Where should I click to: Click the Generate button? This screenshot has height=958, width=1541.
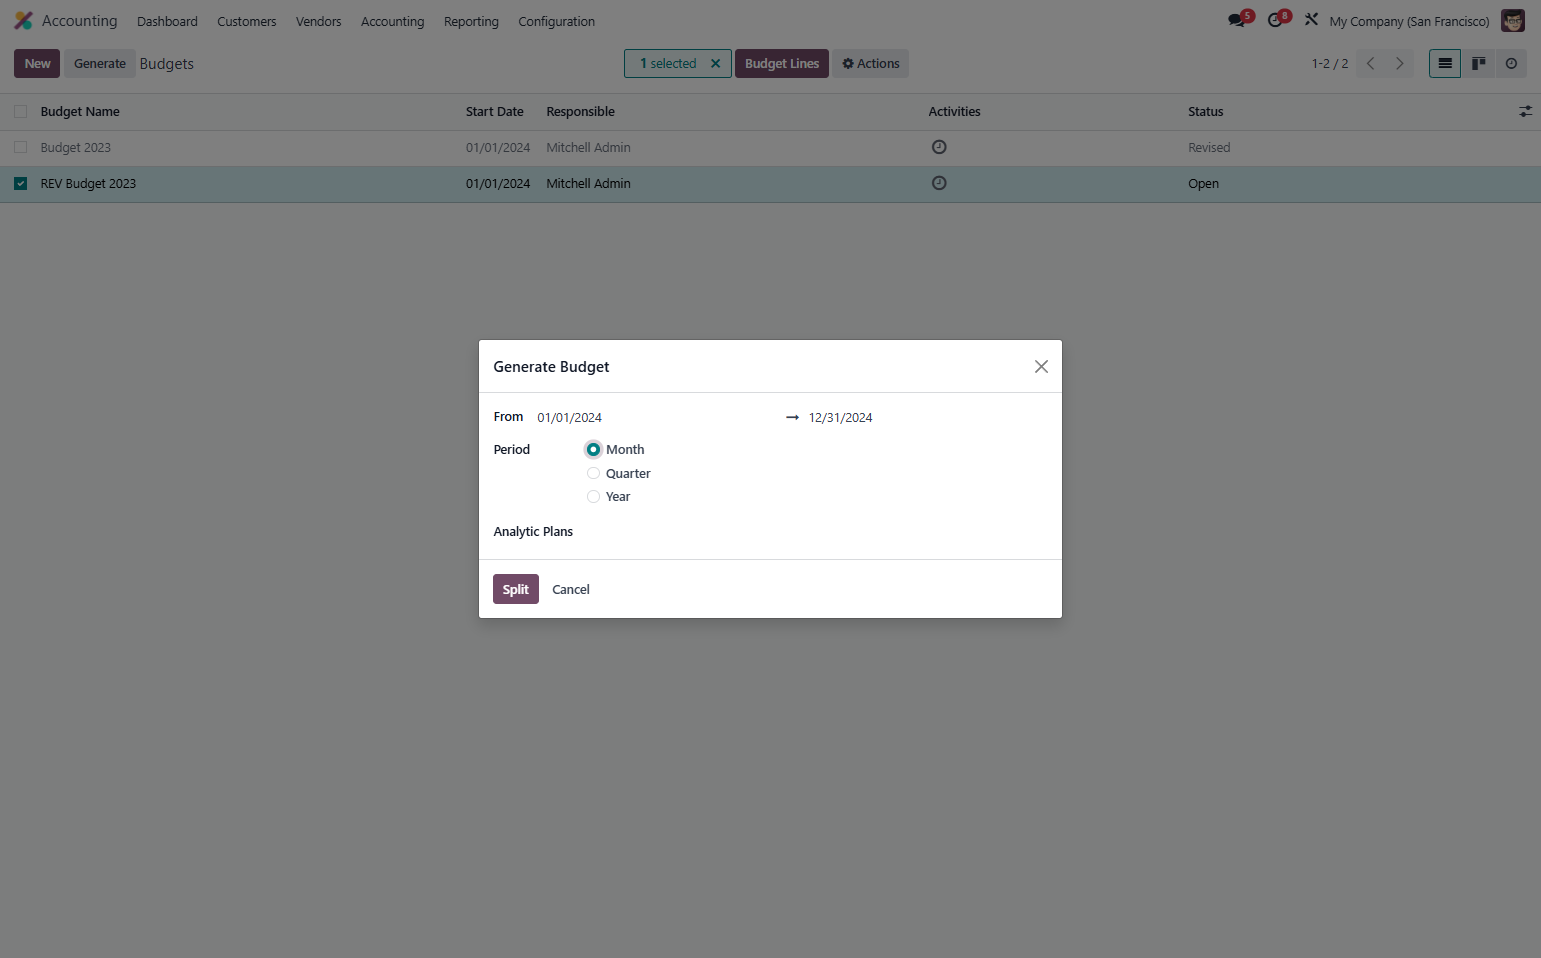pyautogui.click(x=100, y=63)
